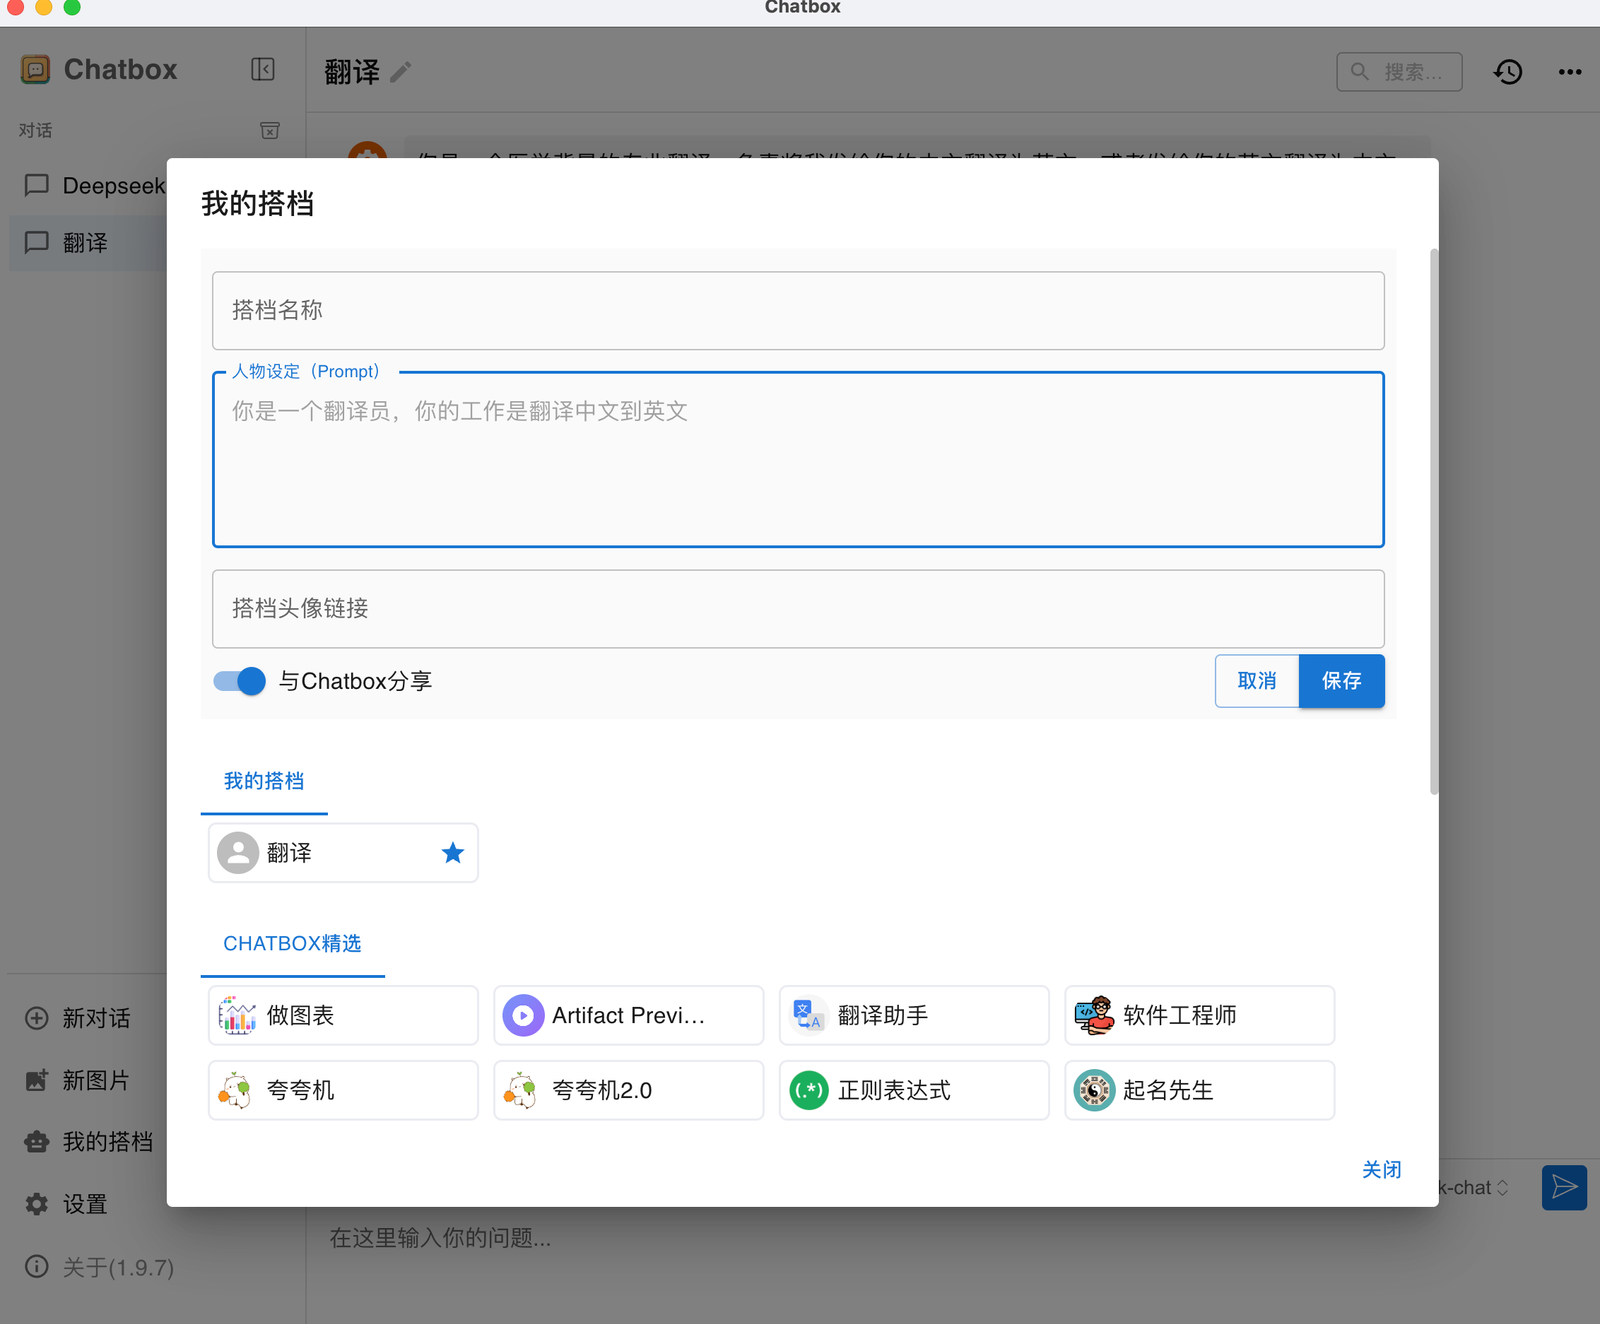
Task: Toggle the 与Chatbox分享 switch off
Action: (x=240, y=681)
